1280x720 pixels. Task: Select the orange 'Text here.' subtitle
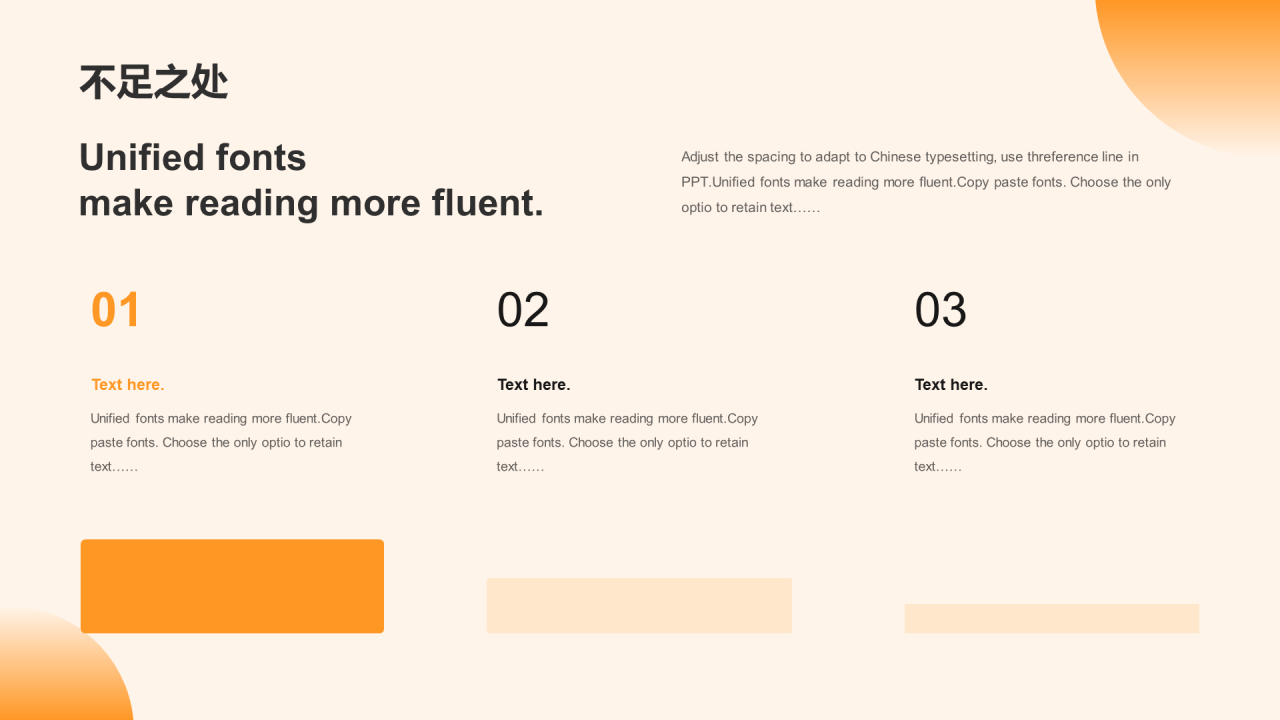pyautogui.click(x=128, y=385)
